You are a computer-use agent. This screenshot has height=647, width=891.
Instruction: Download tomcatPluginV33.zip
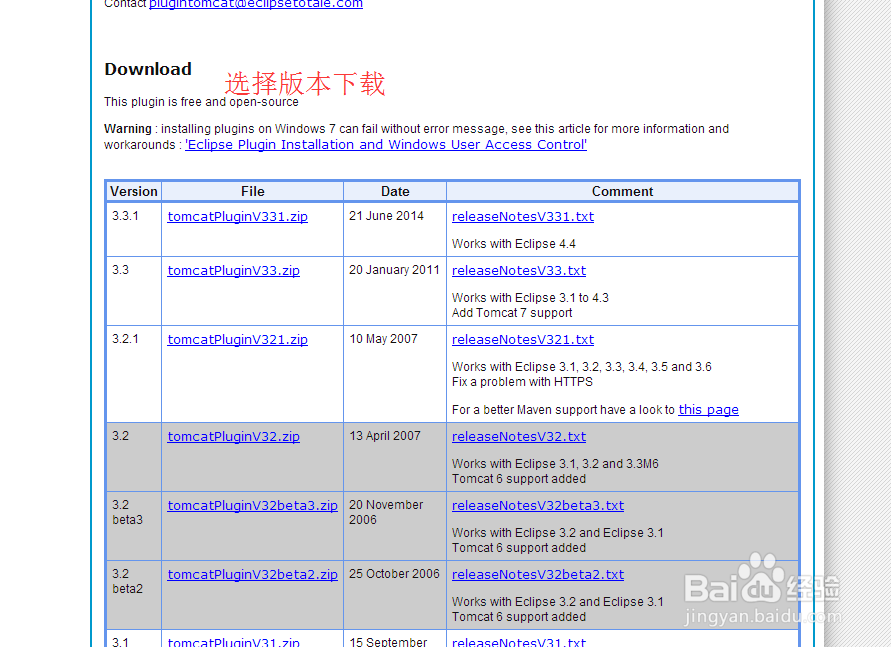click(234, 271)
